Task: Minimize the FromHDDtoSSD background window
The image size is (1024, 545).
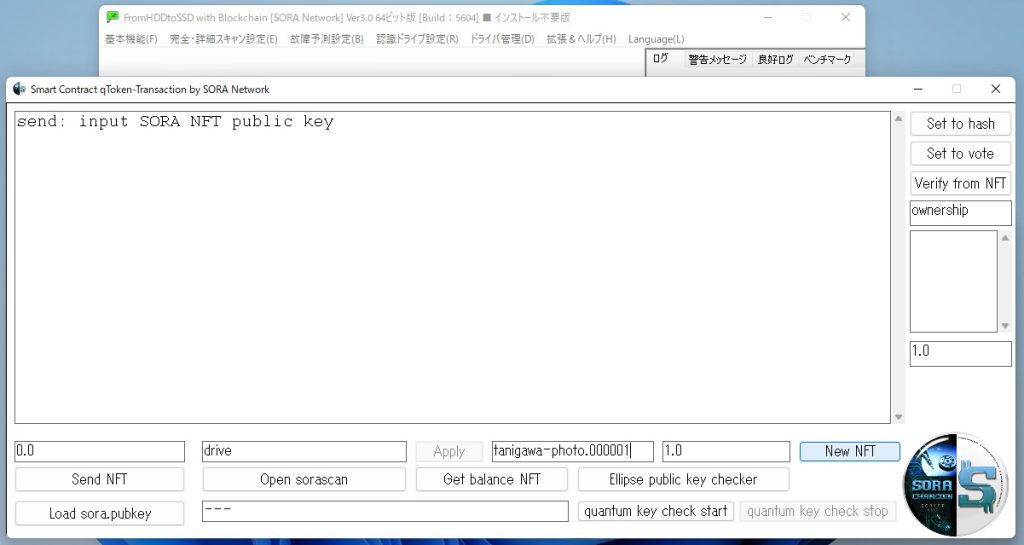Action: (x=768, y=18)
